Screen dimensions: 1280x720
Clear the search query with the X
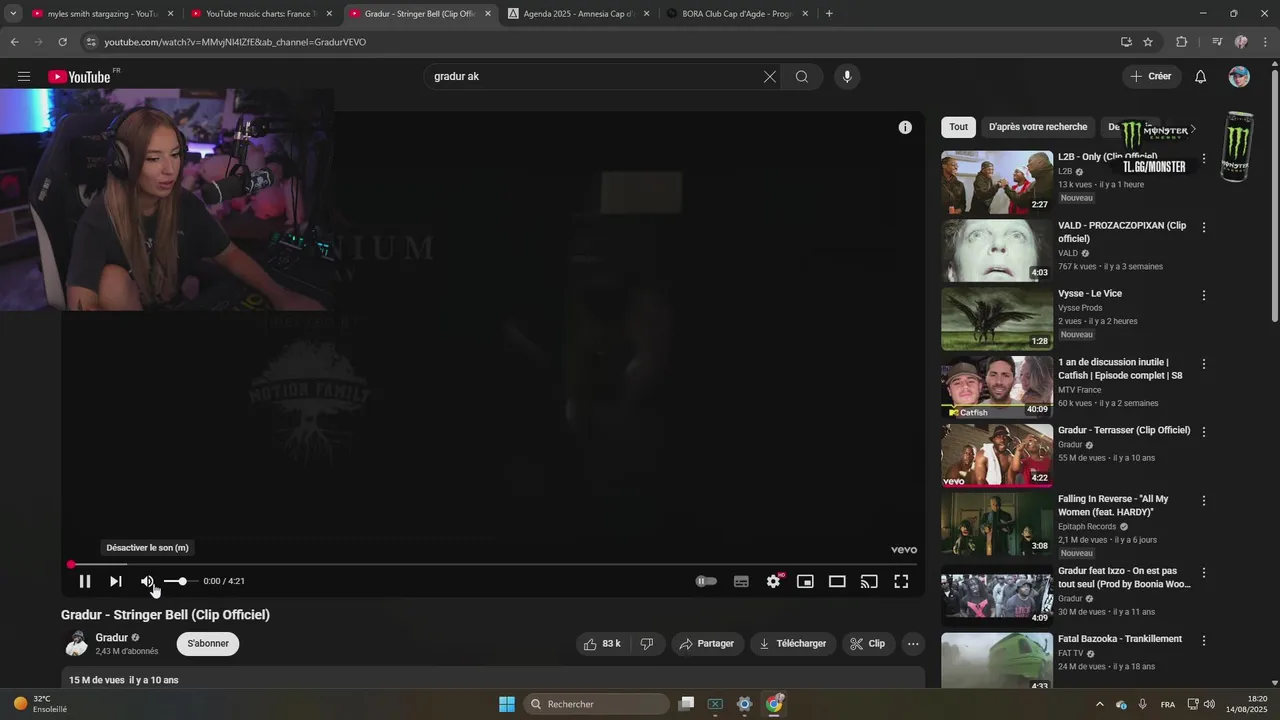coord(770,77)
